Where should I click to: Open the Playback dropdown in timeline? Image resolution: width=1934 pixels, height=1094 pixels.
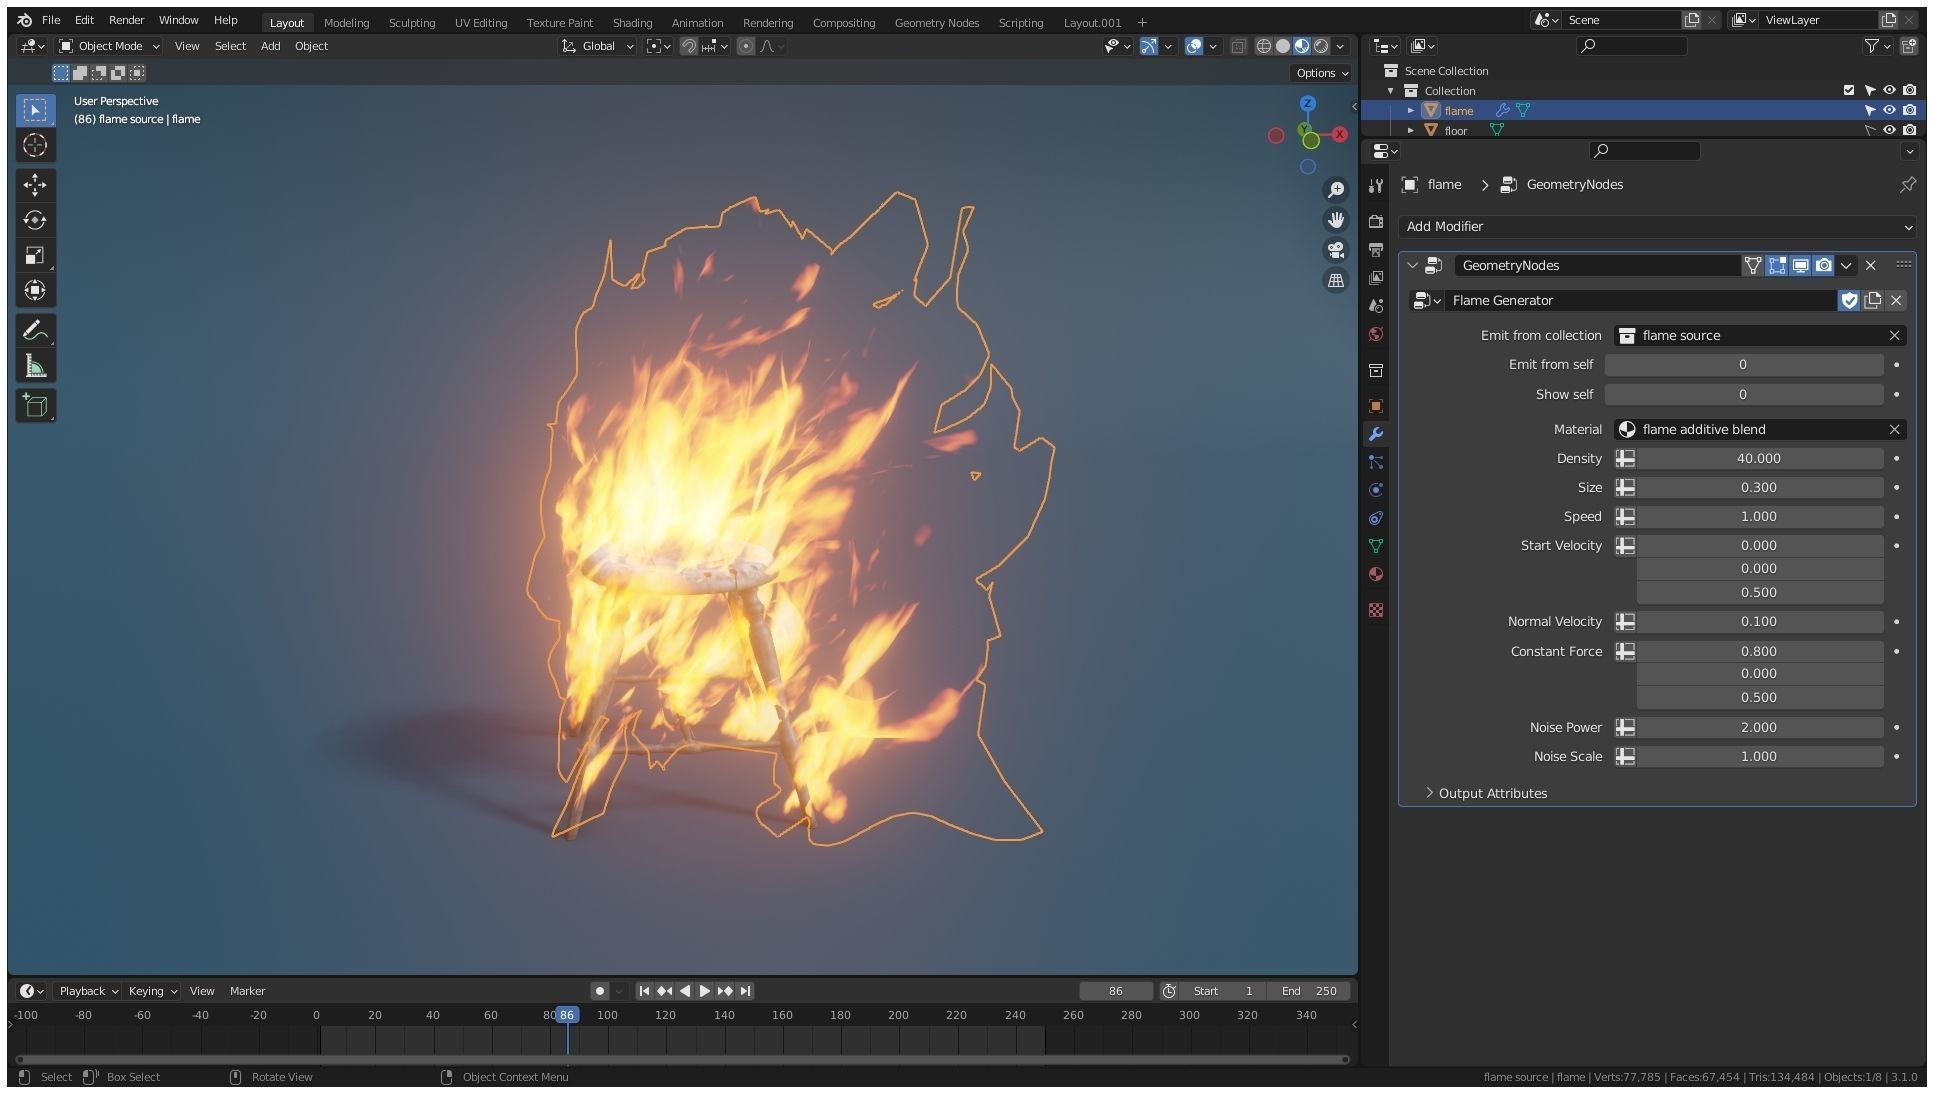click(x=88, y=991)
